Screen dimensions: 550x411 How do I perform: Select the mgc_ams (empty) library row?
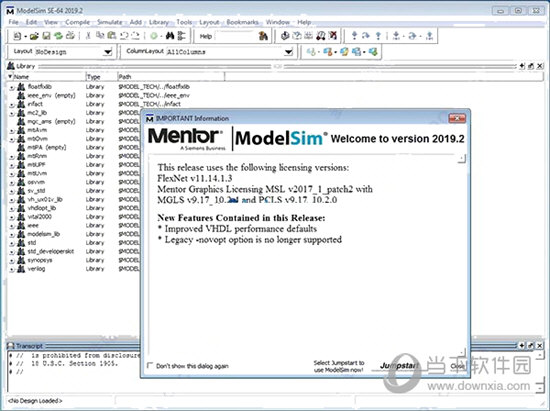pyautogui.click(x=52, y=121)
